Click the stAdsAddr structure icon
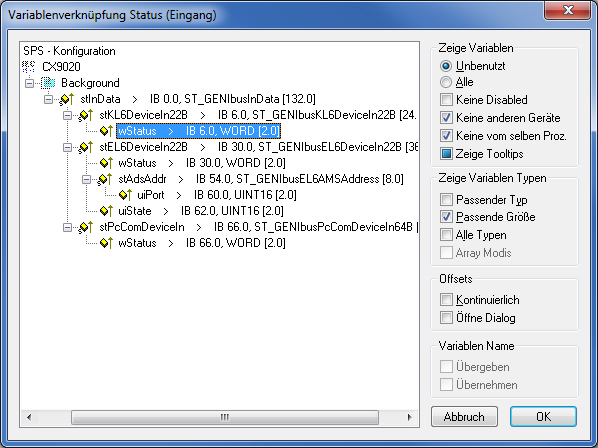Image resolution: width=598 pixels, height=448 pixels. [x=105, y=179]
